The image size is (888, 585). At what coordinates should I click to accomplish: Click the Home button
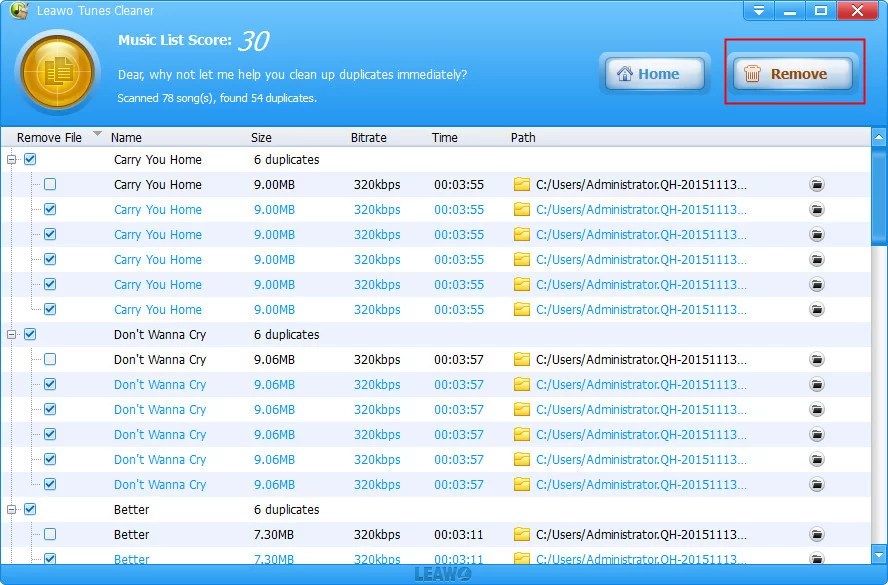point(654,73)
